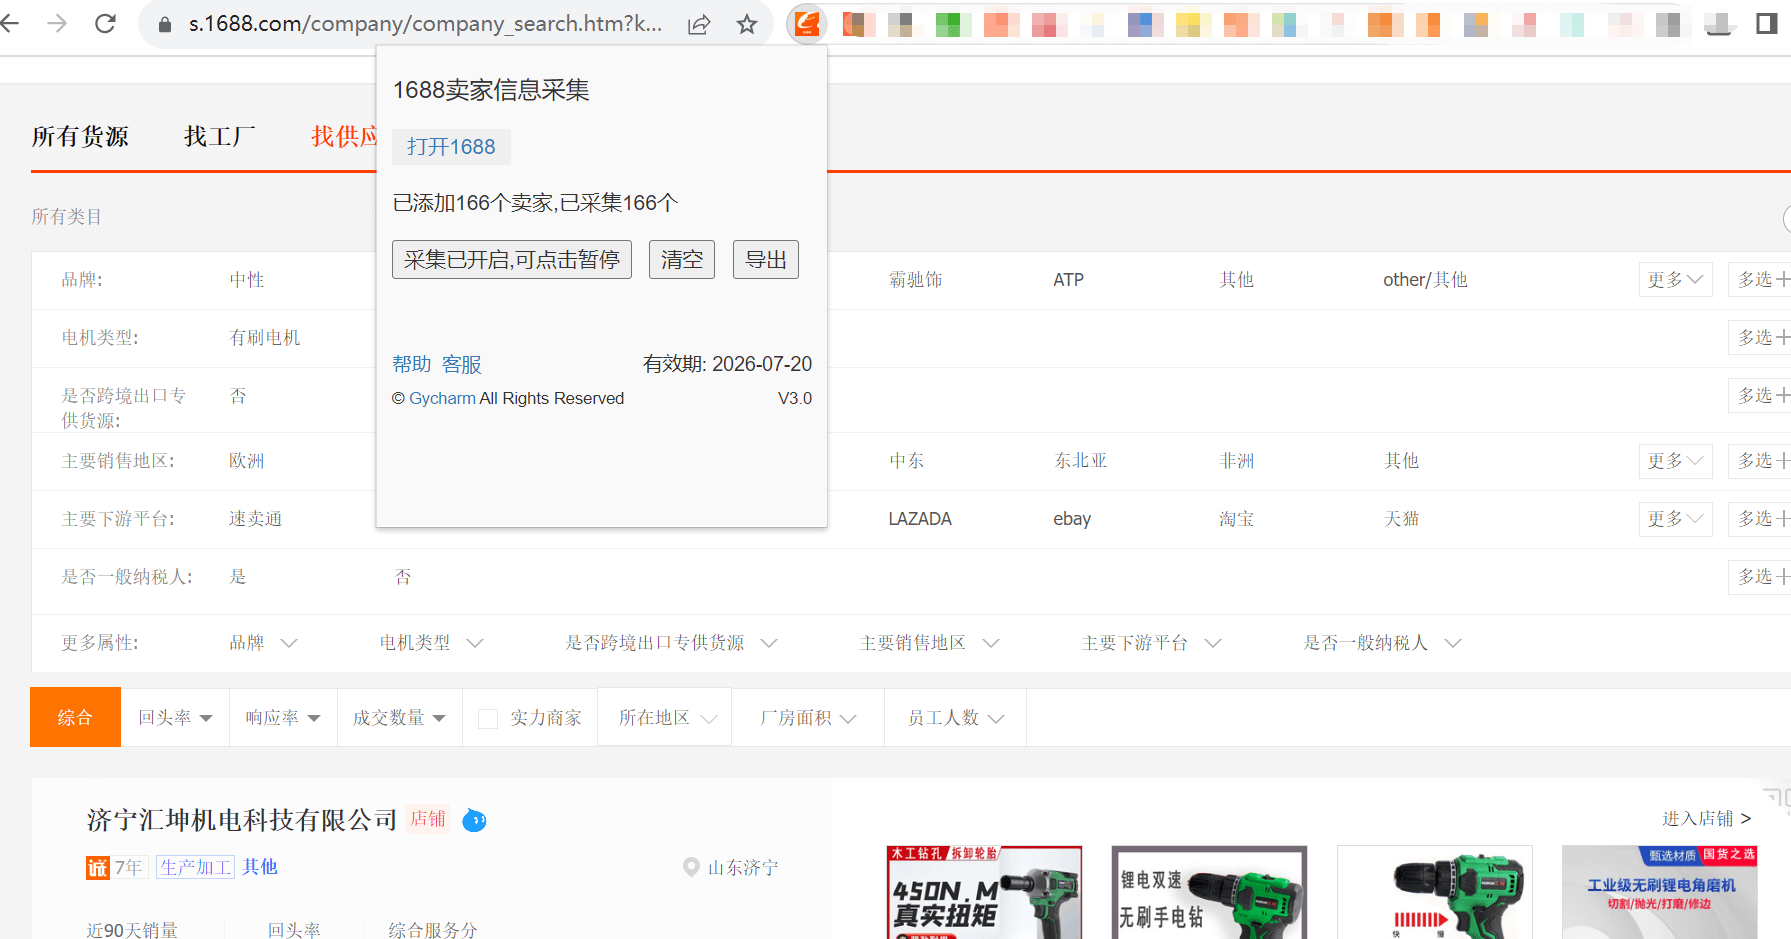Switch to the 找供应商 tab
The height and width of the screenshot is (939, 1791).
(345, 137)
